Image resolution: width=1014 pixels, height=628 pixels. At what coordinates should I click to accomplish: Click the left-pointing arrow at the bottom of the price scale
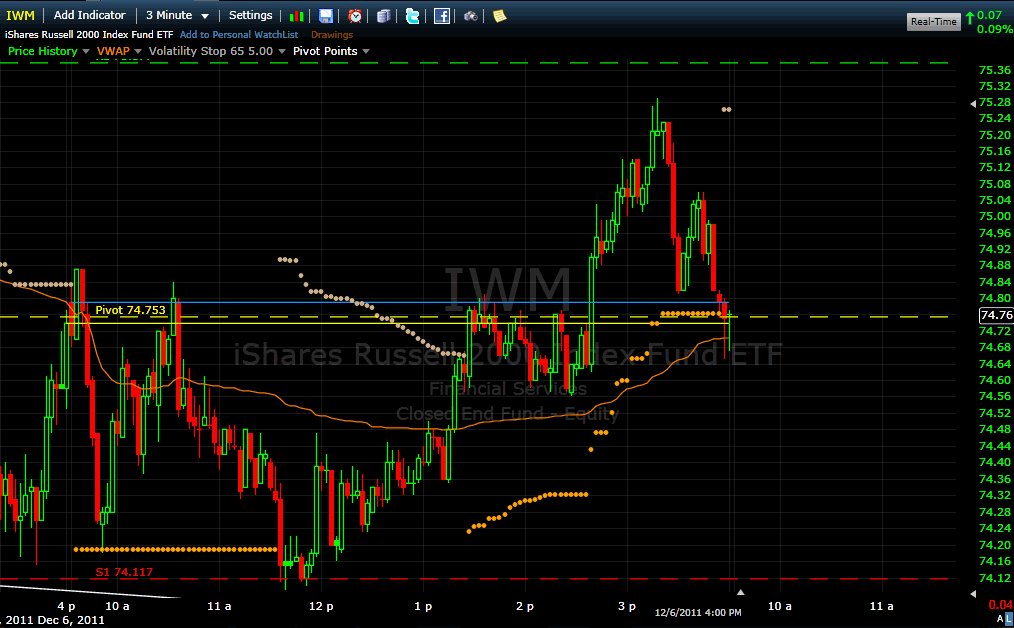click(973, 593)
